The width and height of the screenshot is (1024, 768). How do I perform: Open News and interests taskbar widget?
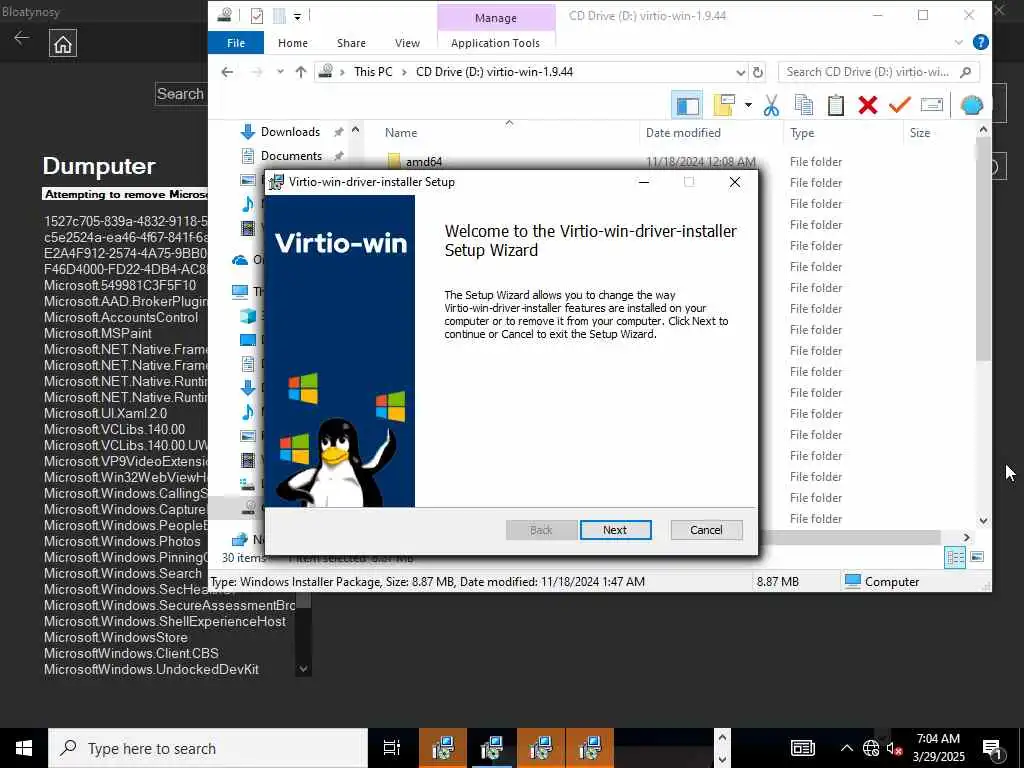coord(803,748)
